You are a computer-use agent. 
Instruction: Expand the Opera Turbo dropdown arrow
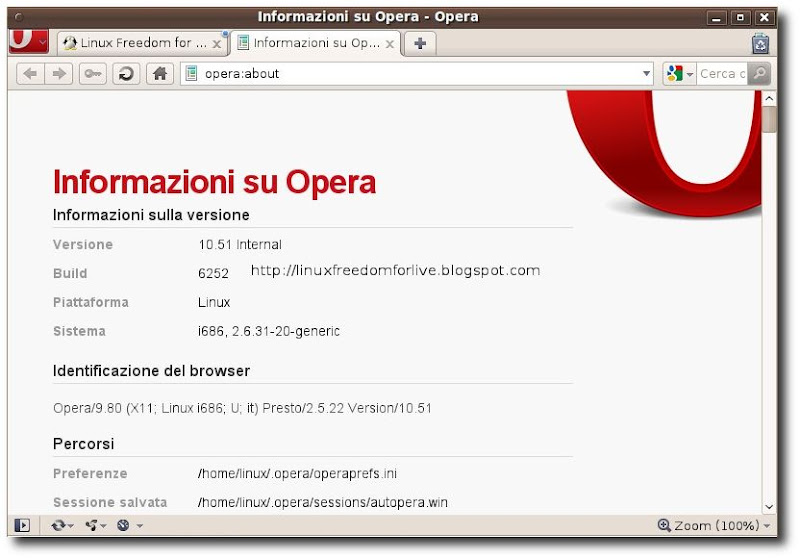pos(139,525)
